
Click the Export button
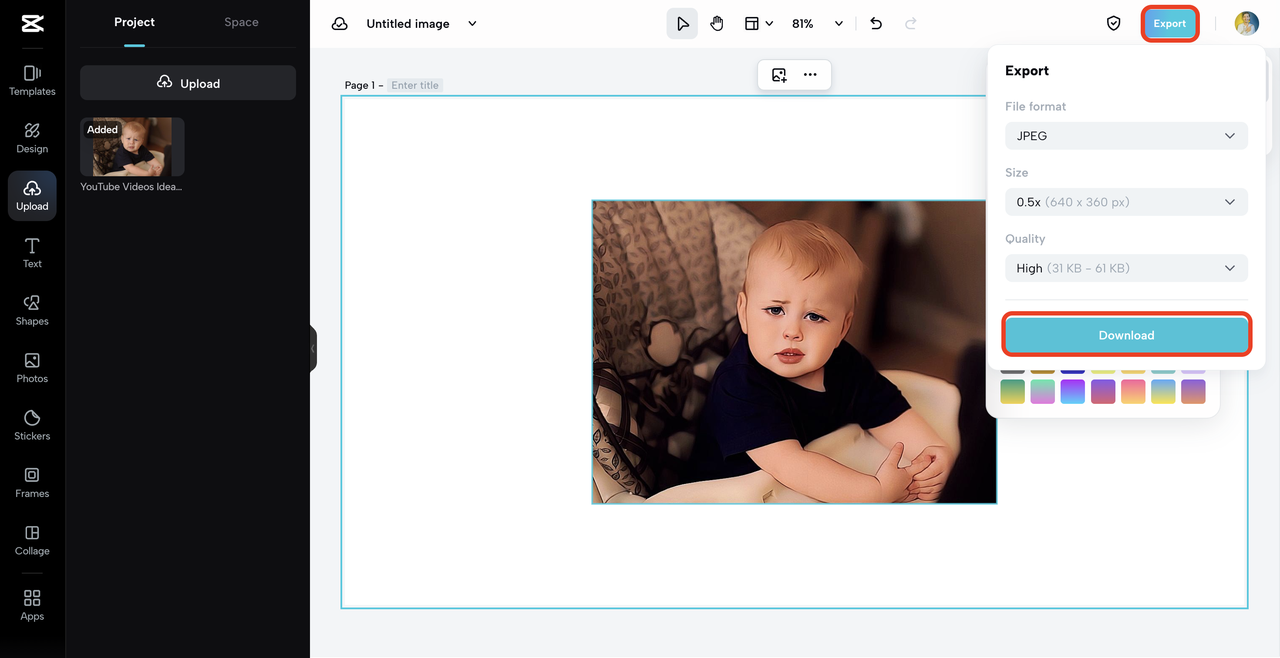1169,23
